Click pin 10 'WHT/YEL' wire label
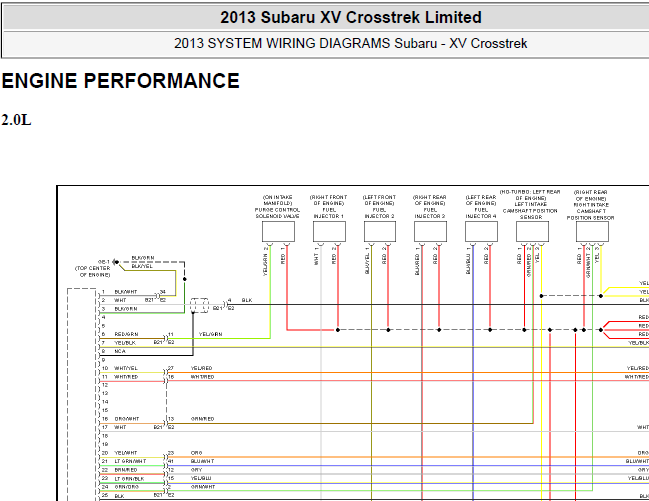The image size is (649, 501). point(126,368)
